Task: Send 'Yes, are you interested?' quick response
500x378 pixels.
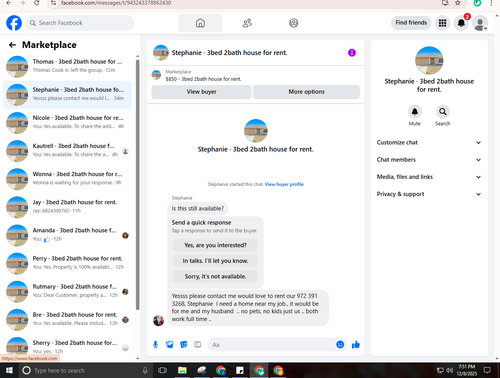Action: pyautogui.click(x=215, y=245)
